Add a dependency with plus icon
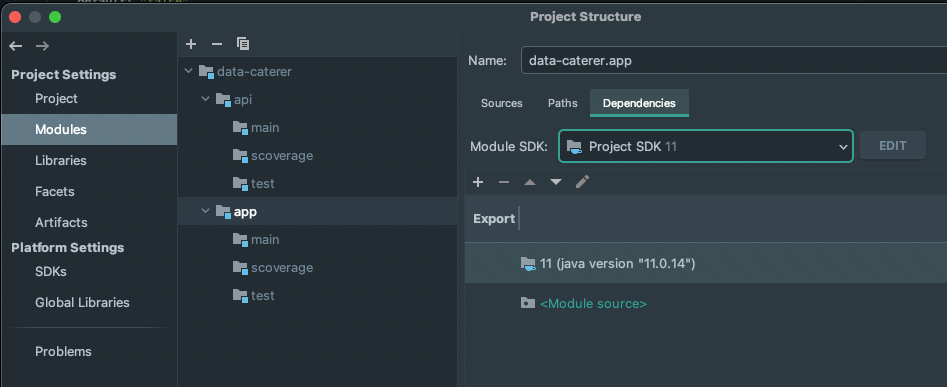The height and width of the screenshot is (387, 947). [x=478, y=182]
